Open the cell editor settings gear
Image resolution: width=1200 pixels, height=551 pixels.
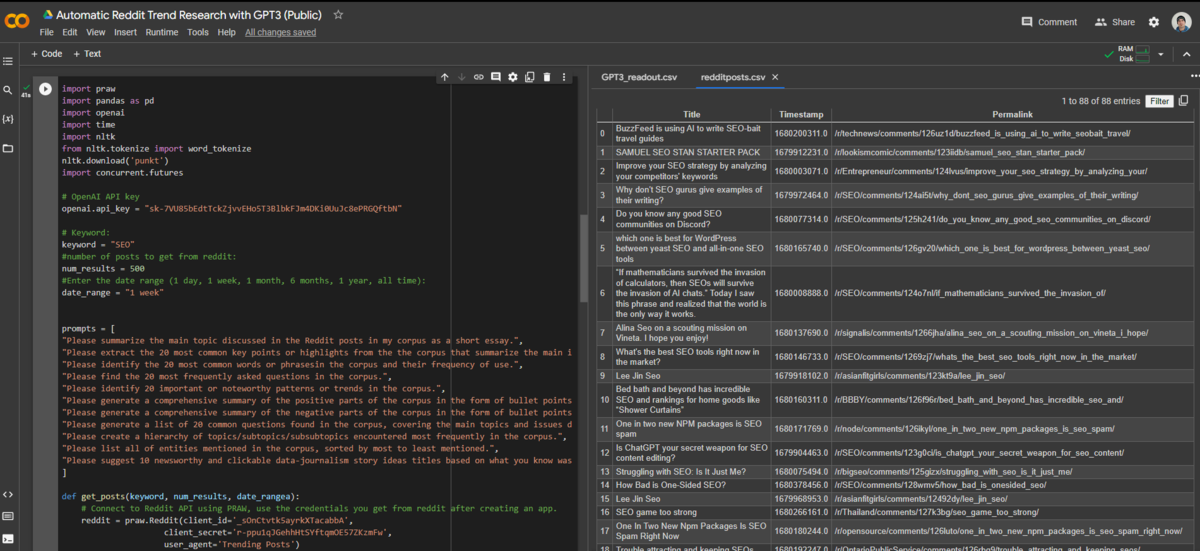[x=513, y=77]
